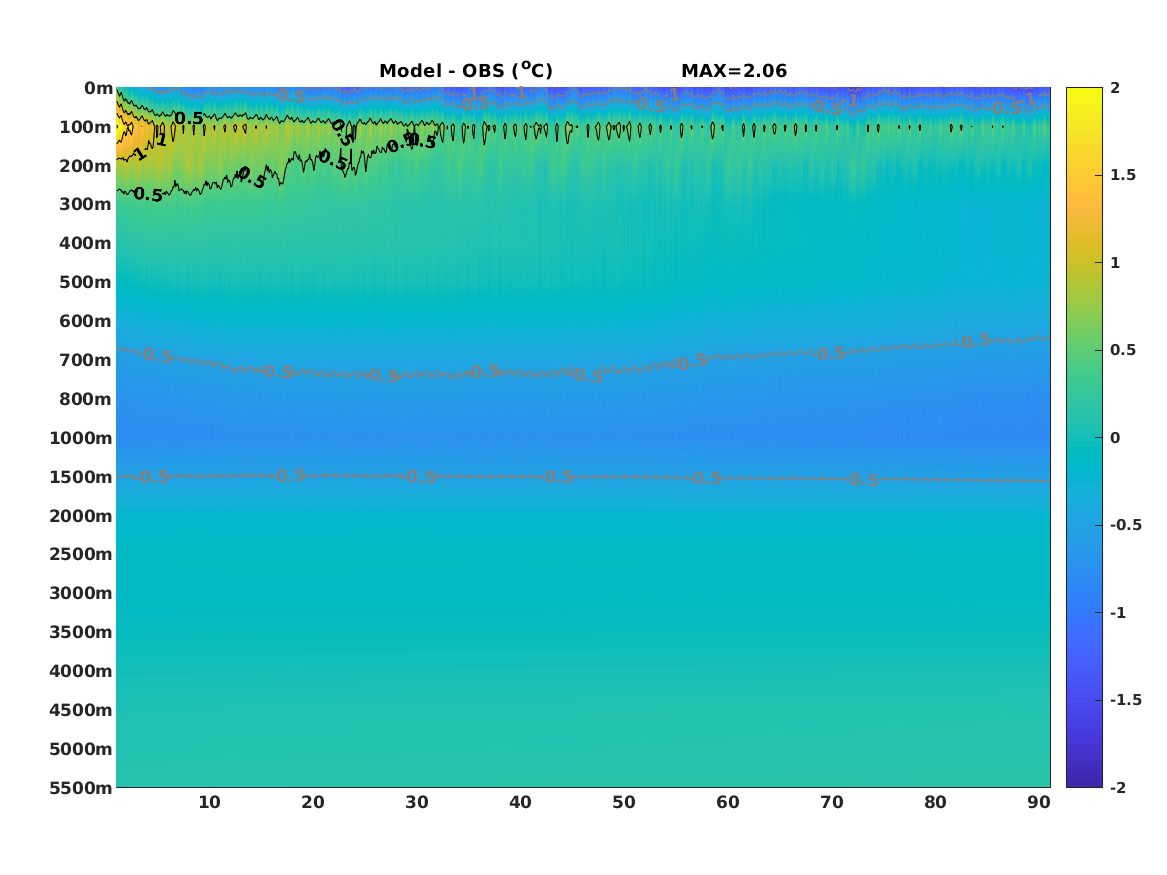Click the '500m' depth axis label
1167x875 pixels.
(86, 283)
